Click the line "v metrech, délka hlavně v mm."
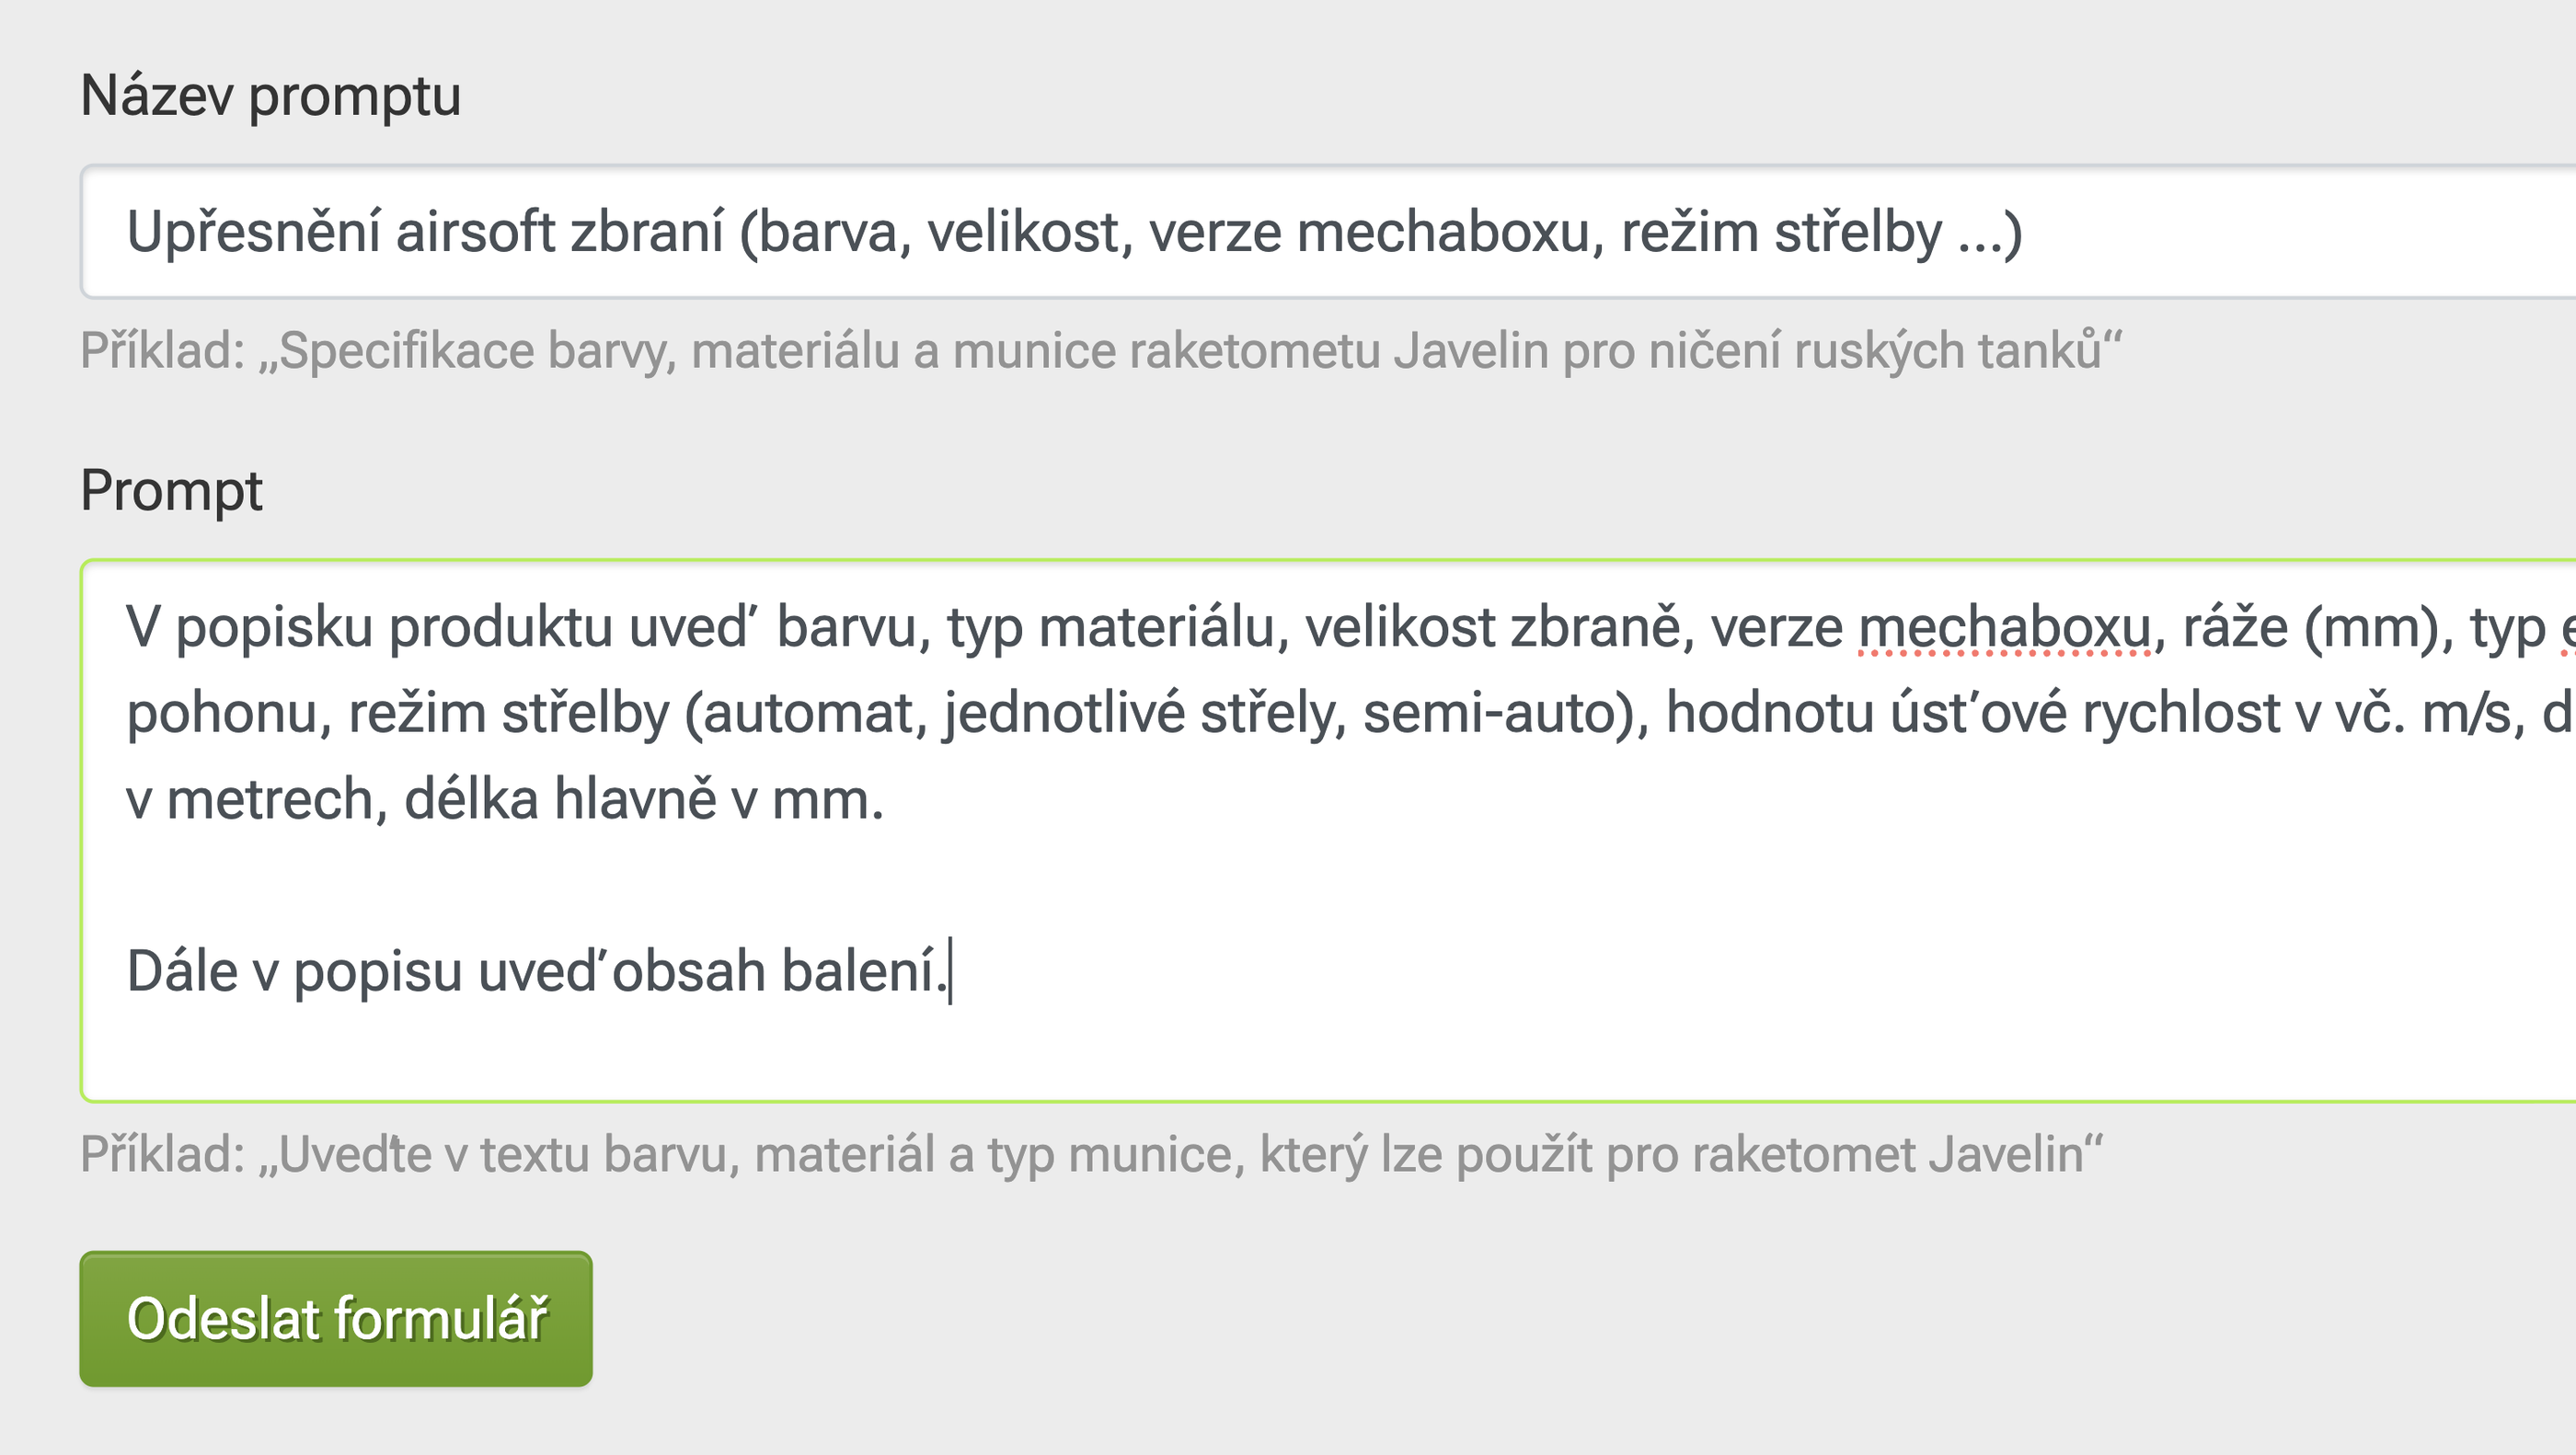This screenshot has height=1455, width=2576. tap(505, 800)
